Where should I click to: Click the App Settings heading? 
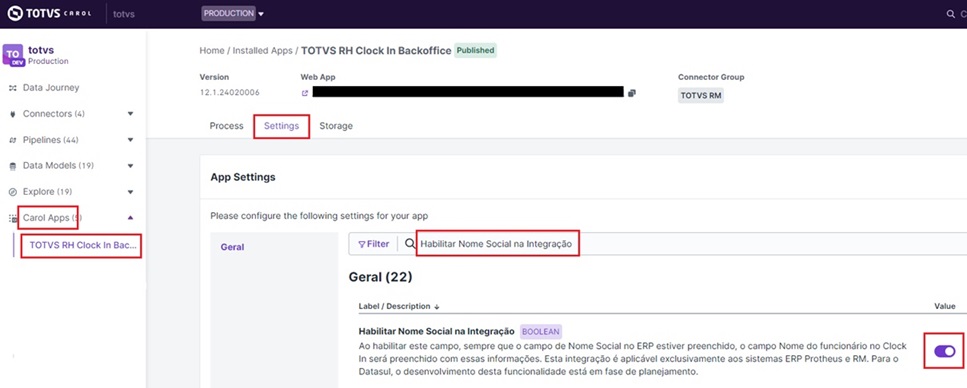click(243, 177)
